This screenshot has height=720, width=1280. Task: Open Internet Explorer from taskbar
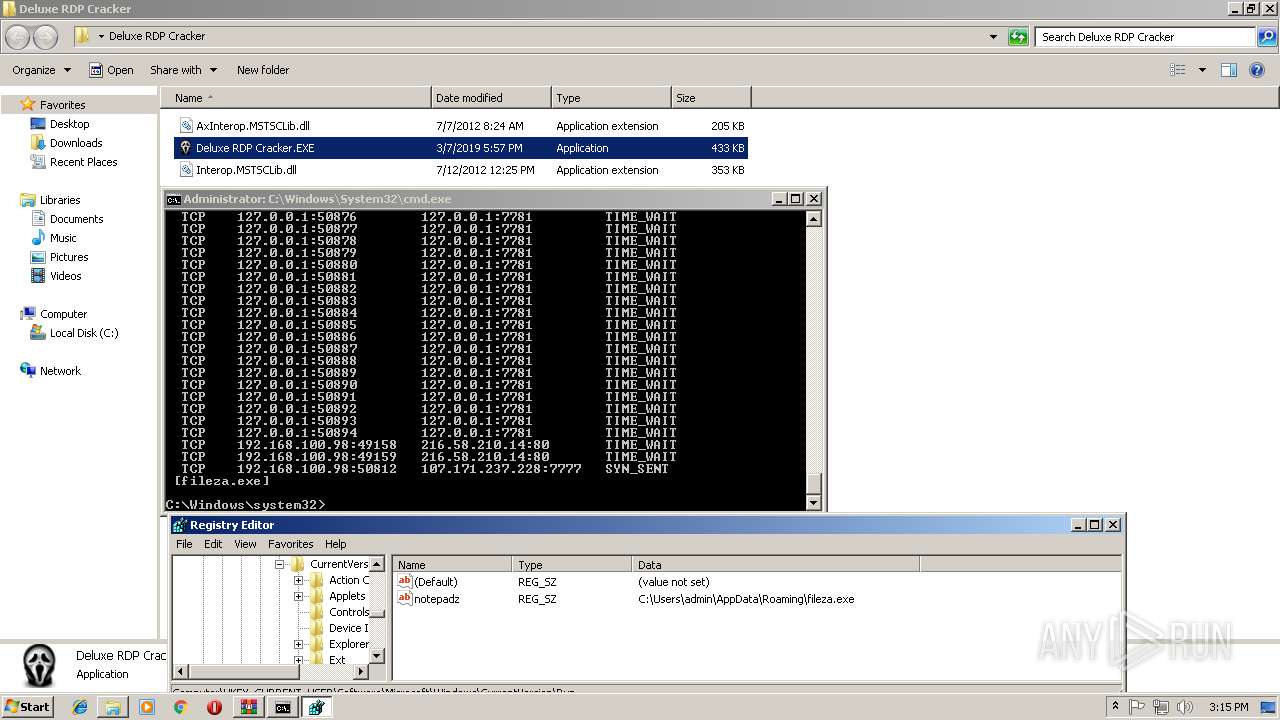tap(80, 707)
